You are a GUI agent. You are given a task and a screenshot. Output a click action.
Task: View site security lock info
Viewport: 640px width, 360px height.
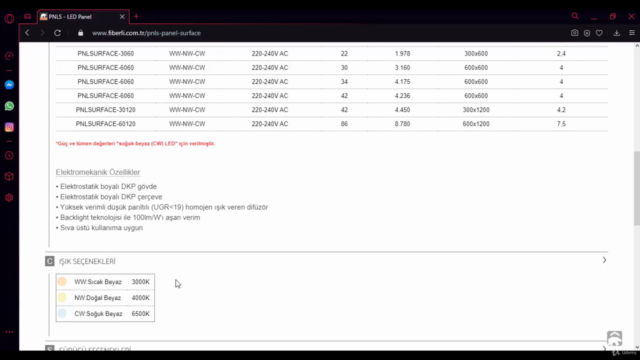[x=80, y=33]
